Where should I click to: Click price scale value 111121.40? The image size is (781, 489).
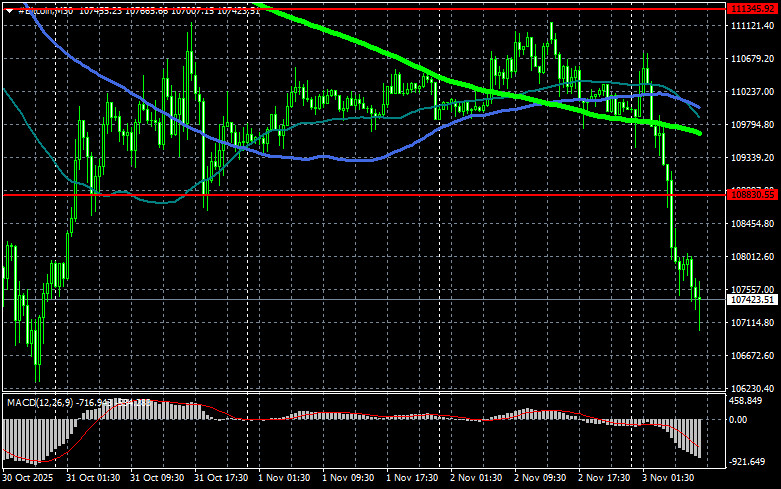point(752,26)
